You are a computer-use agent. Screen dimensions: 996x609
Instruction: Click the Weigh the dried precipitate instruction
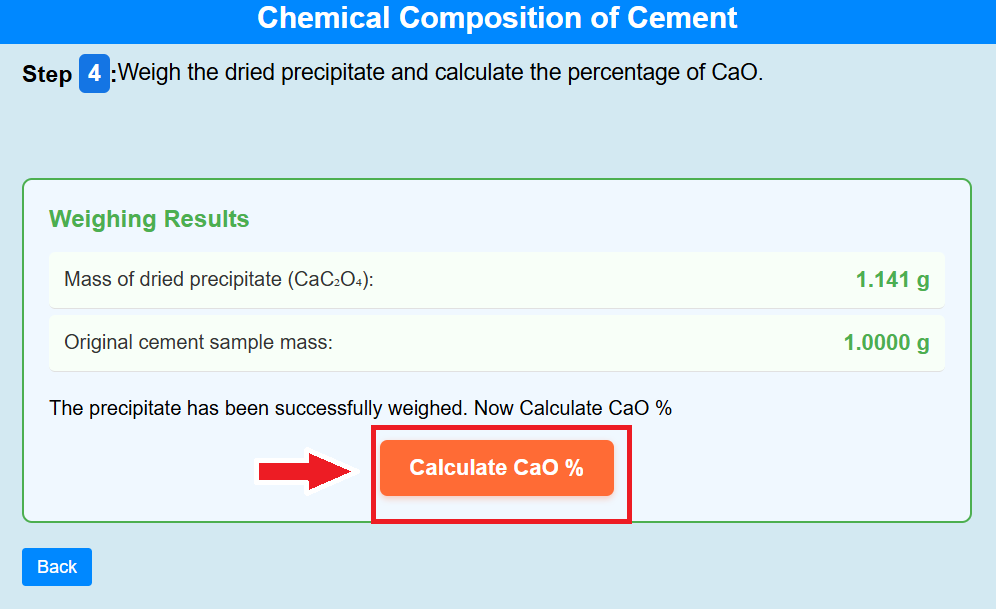441,73
